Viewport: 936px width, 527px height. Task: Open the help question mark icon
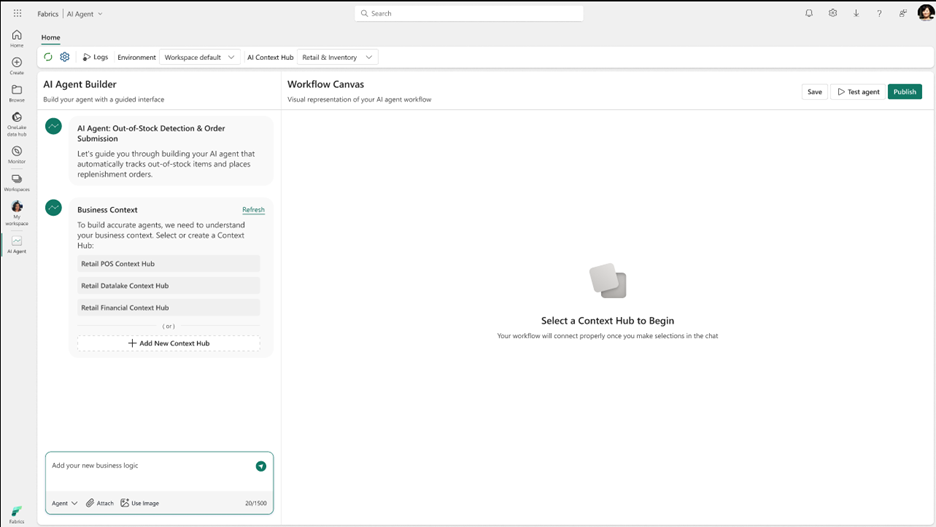879,13
